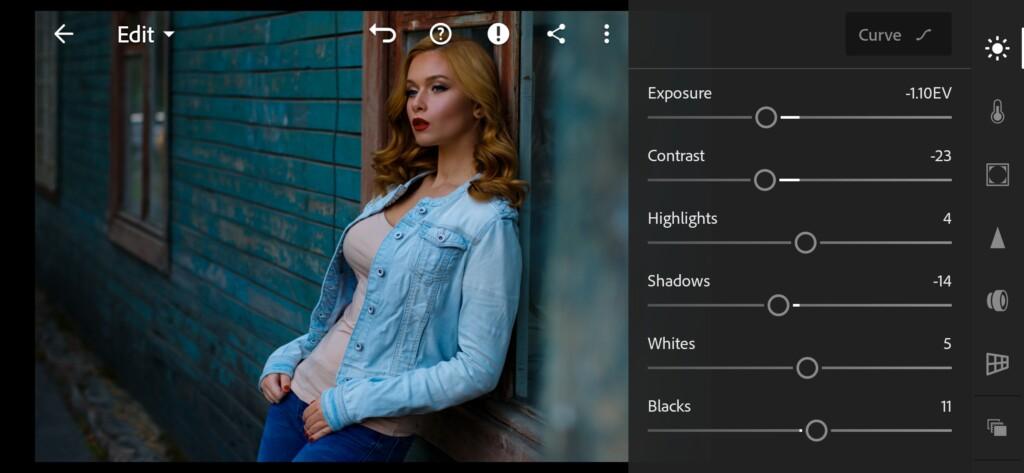Click the Highlights slider handle
Viewport: 1024px width, 473px height.
805,243
